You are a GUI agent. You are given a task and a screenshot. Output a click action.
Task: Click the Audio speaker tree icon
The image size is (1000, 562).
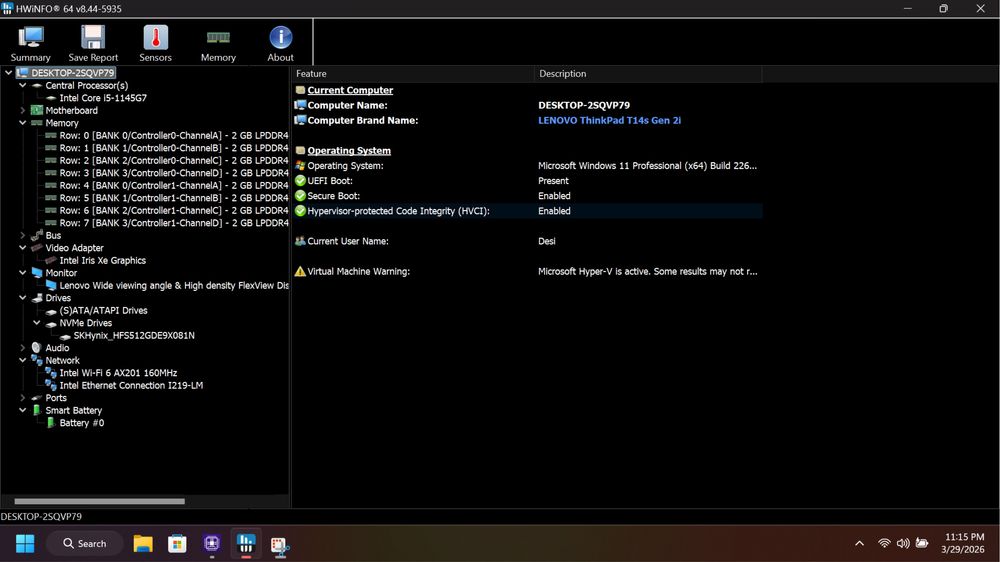pyautogui.click(x=36, y=348)
